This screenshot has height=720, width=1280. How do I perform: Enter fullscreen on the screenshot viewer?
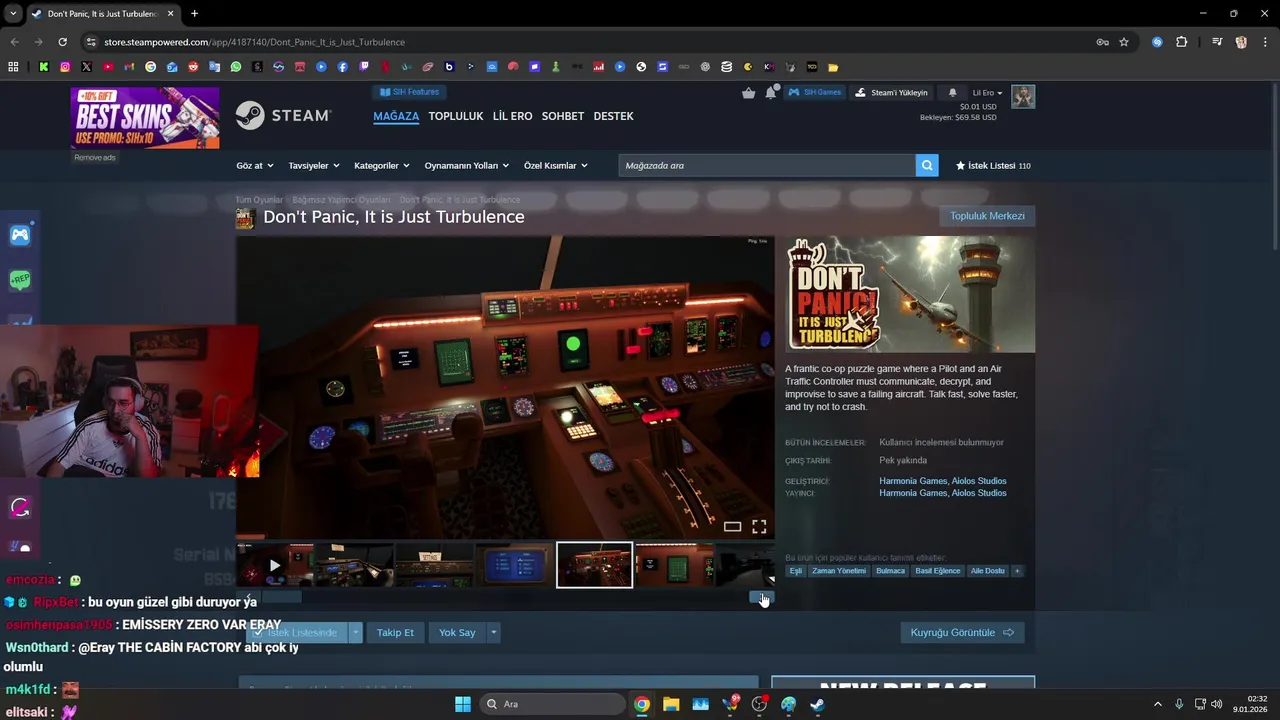click(759, 527)
